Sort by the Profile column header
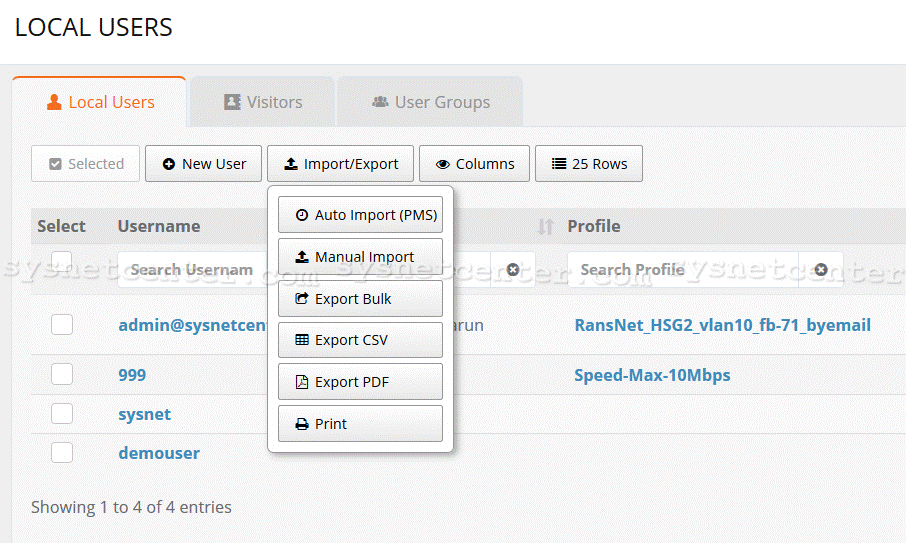This screenshot has height=543, width=906. pos(593,226)
